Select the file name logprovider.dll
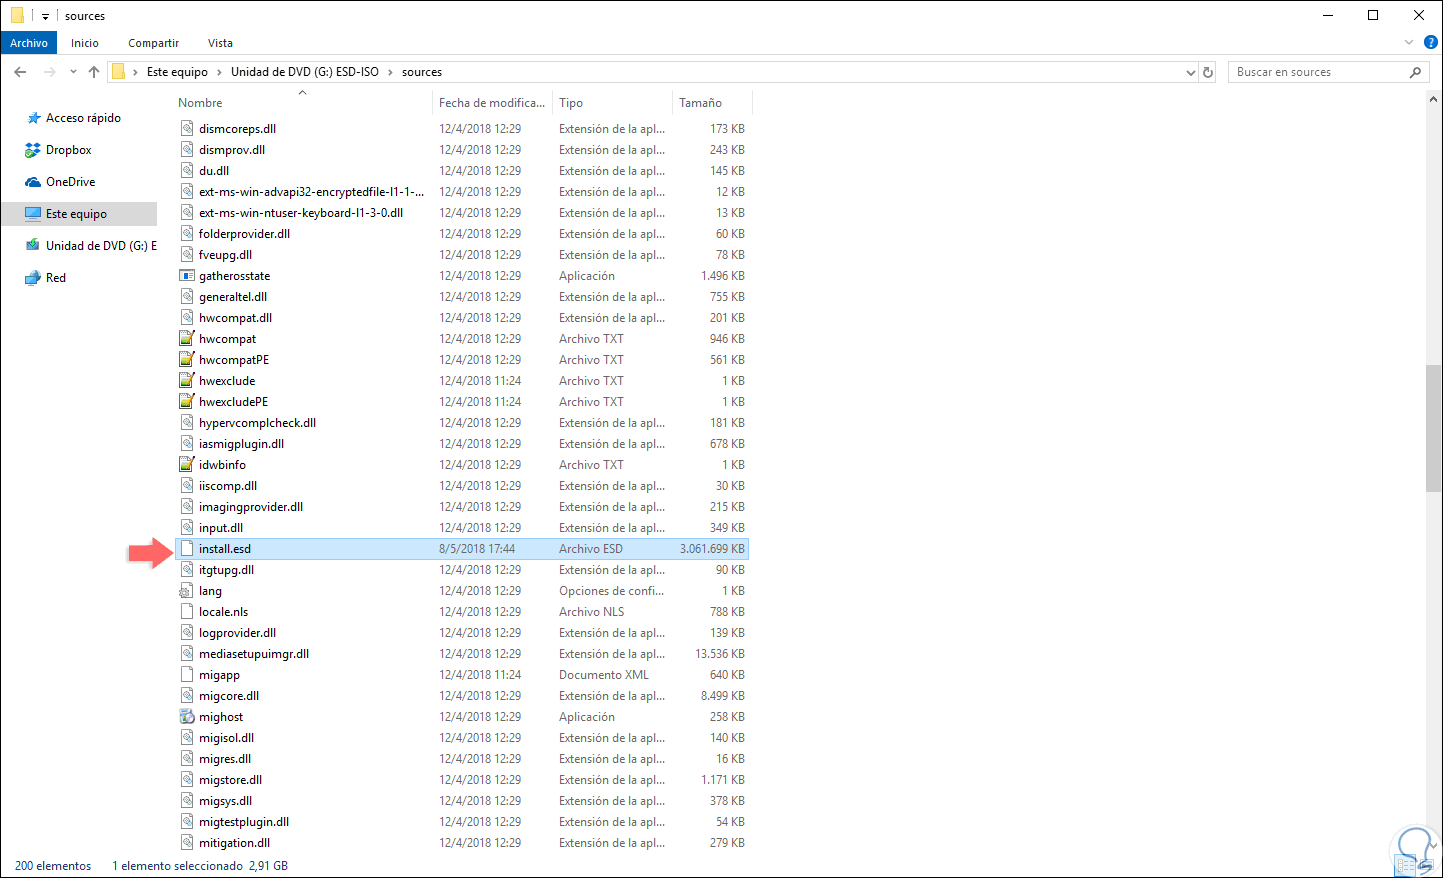This screenshot has width=1443, height=878. pyautogui.click(x=237, y=633)
